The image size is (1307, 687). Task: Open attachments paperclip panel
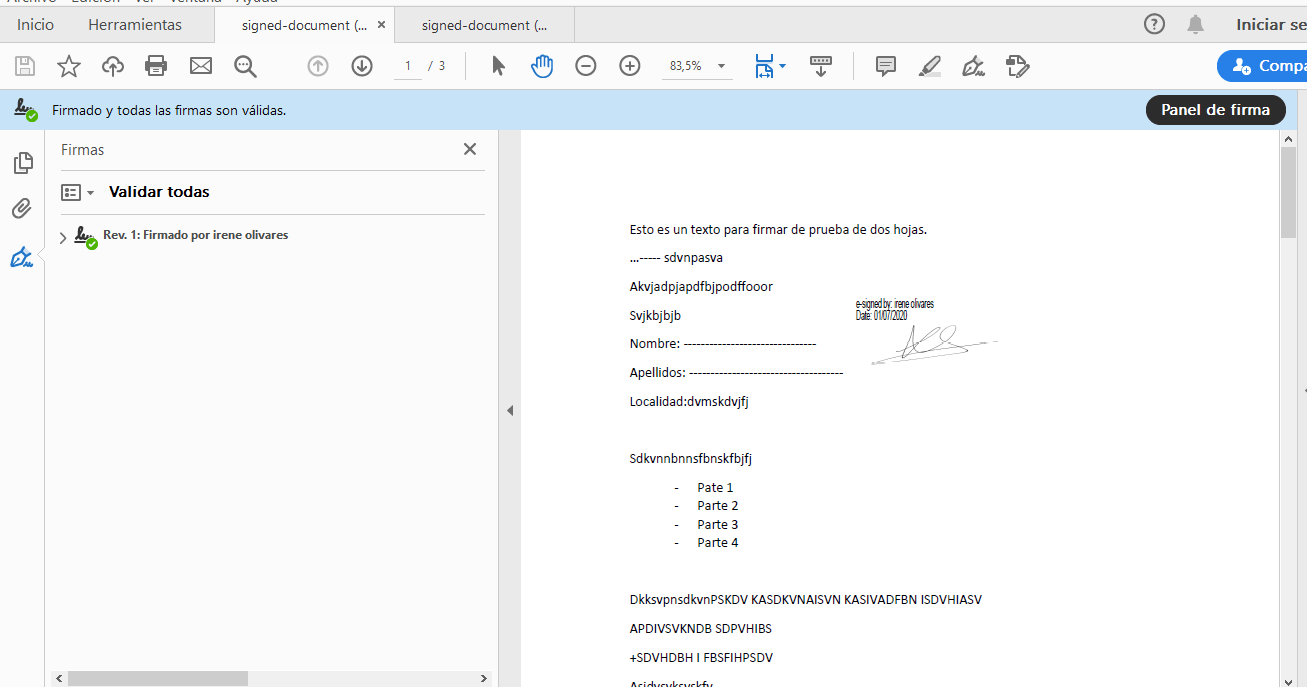pos(22,209)
